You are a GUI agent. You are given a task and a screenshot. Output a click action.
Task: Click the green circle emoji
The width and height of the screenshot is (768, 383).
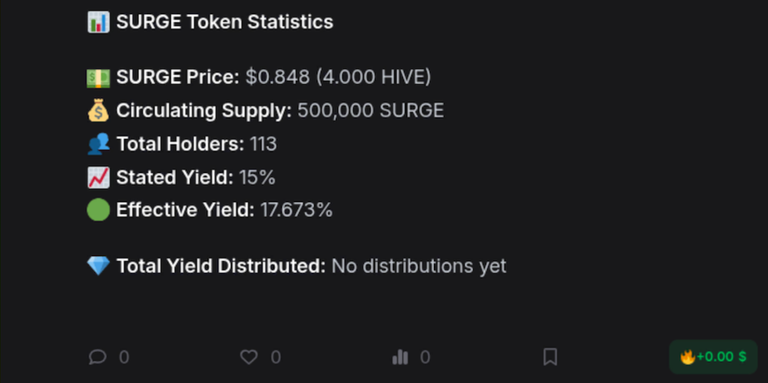click(98, 211)
